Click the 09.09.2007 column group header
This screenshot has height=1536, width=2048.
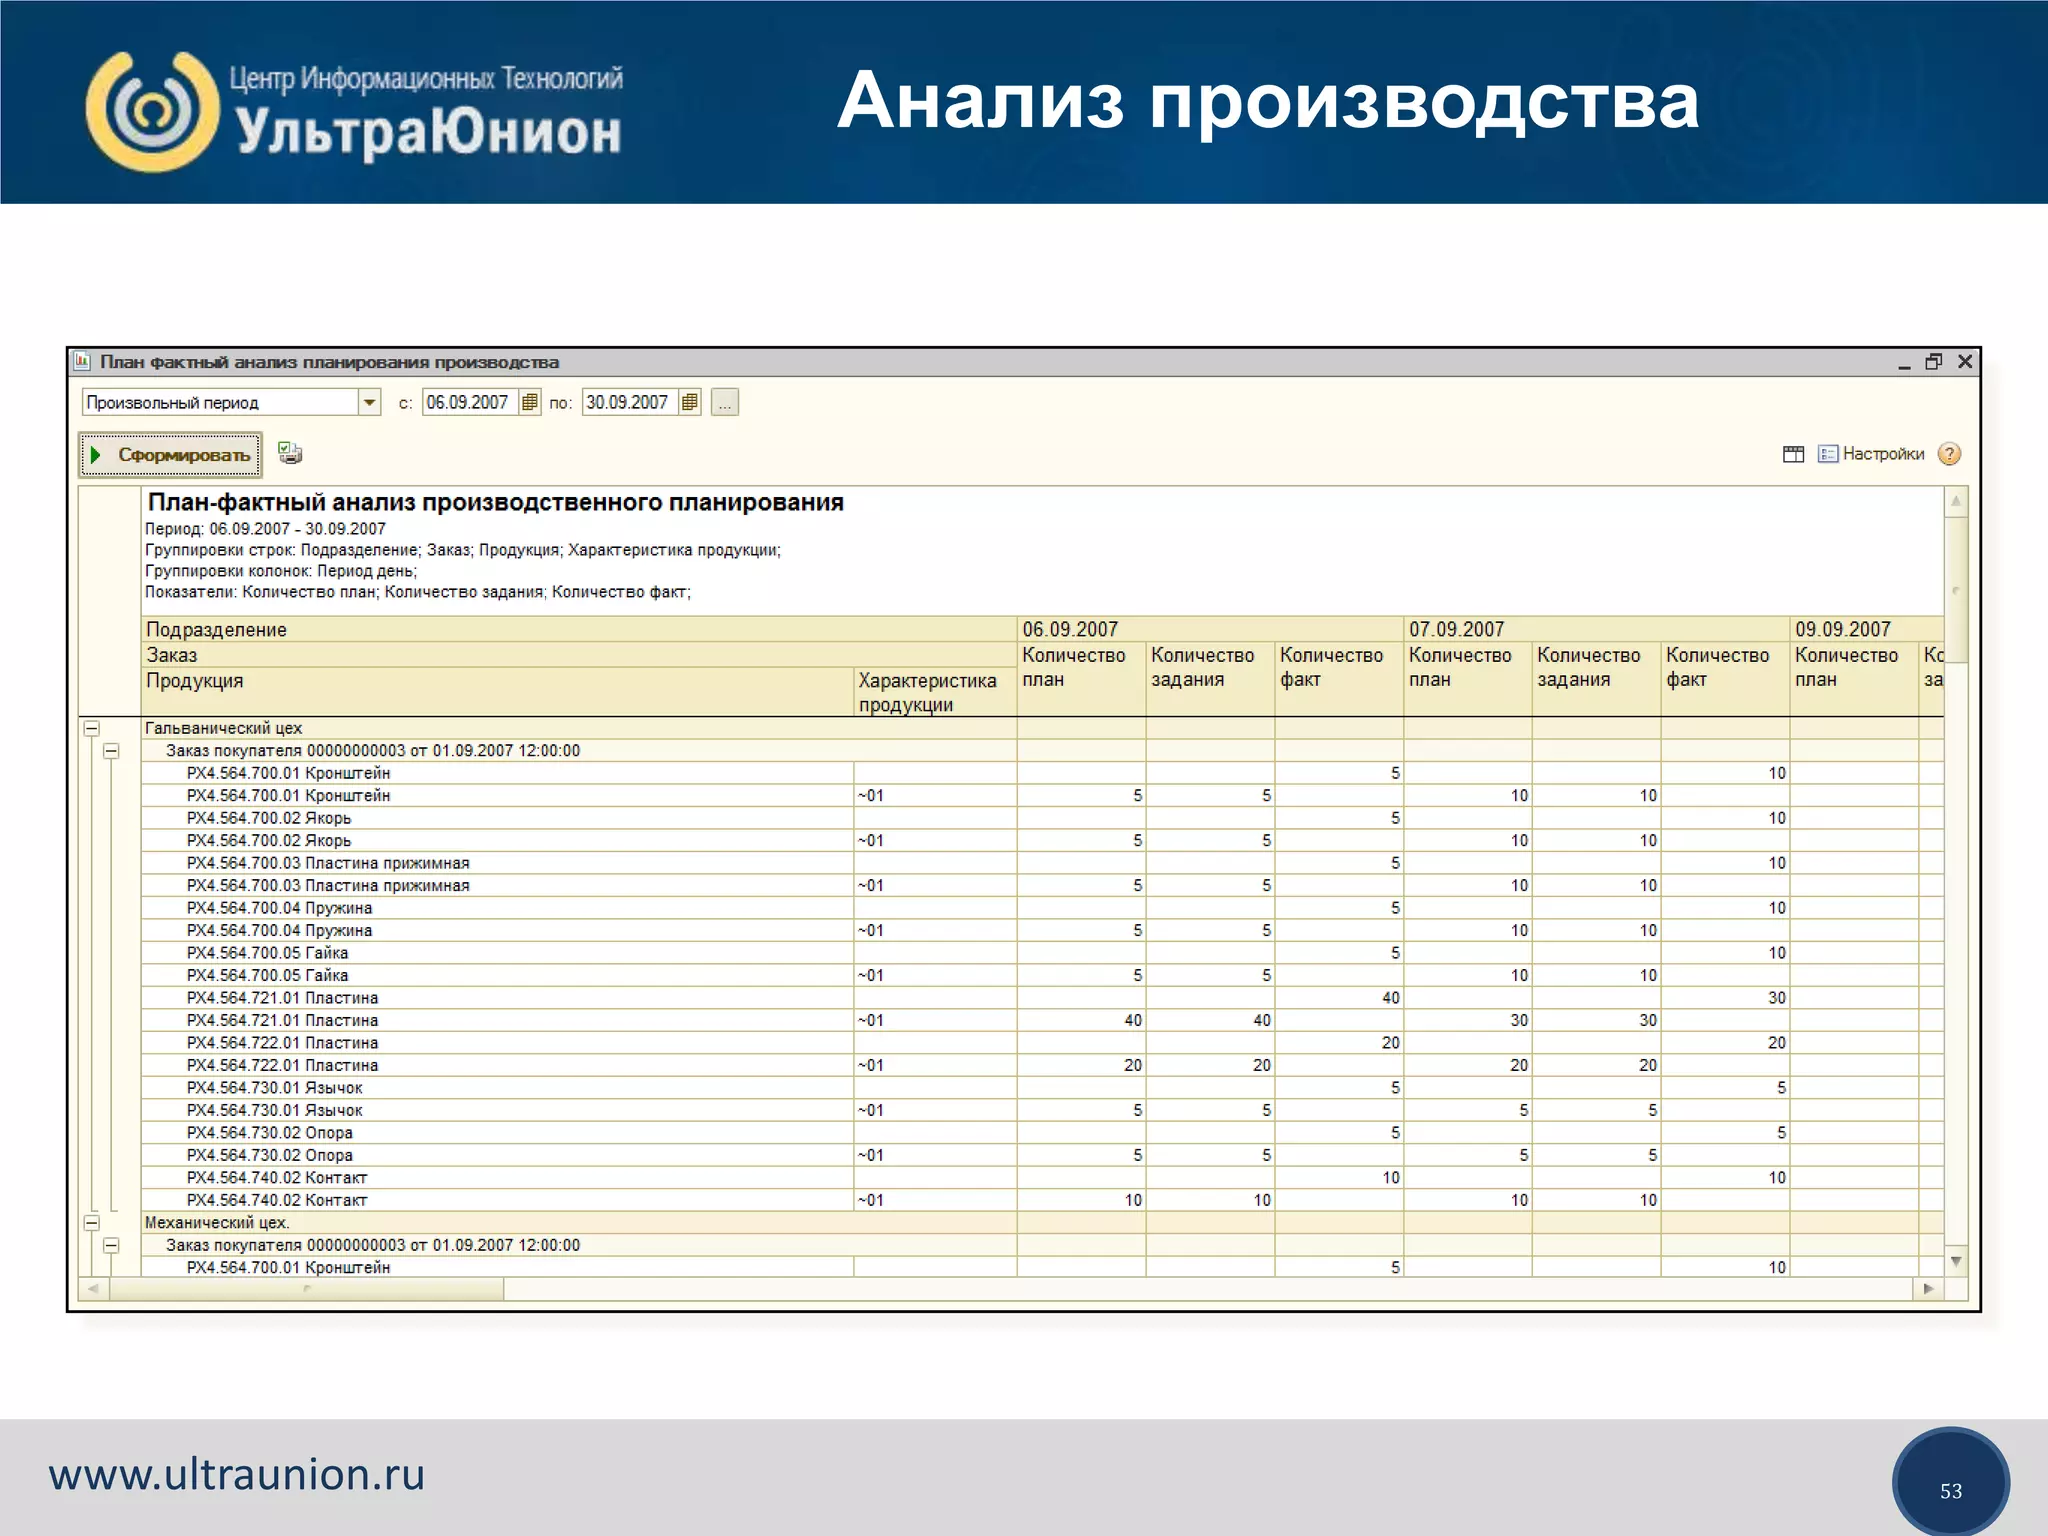coord(1867,629)
